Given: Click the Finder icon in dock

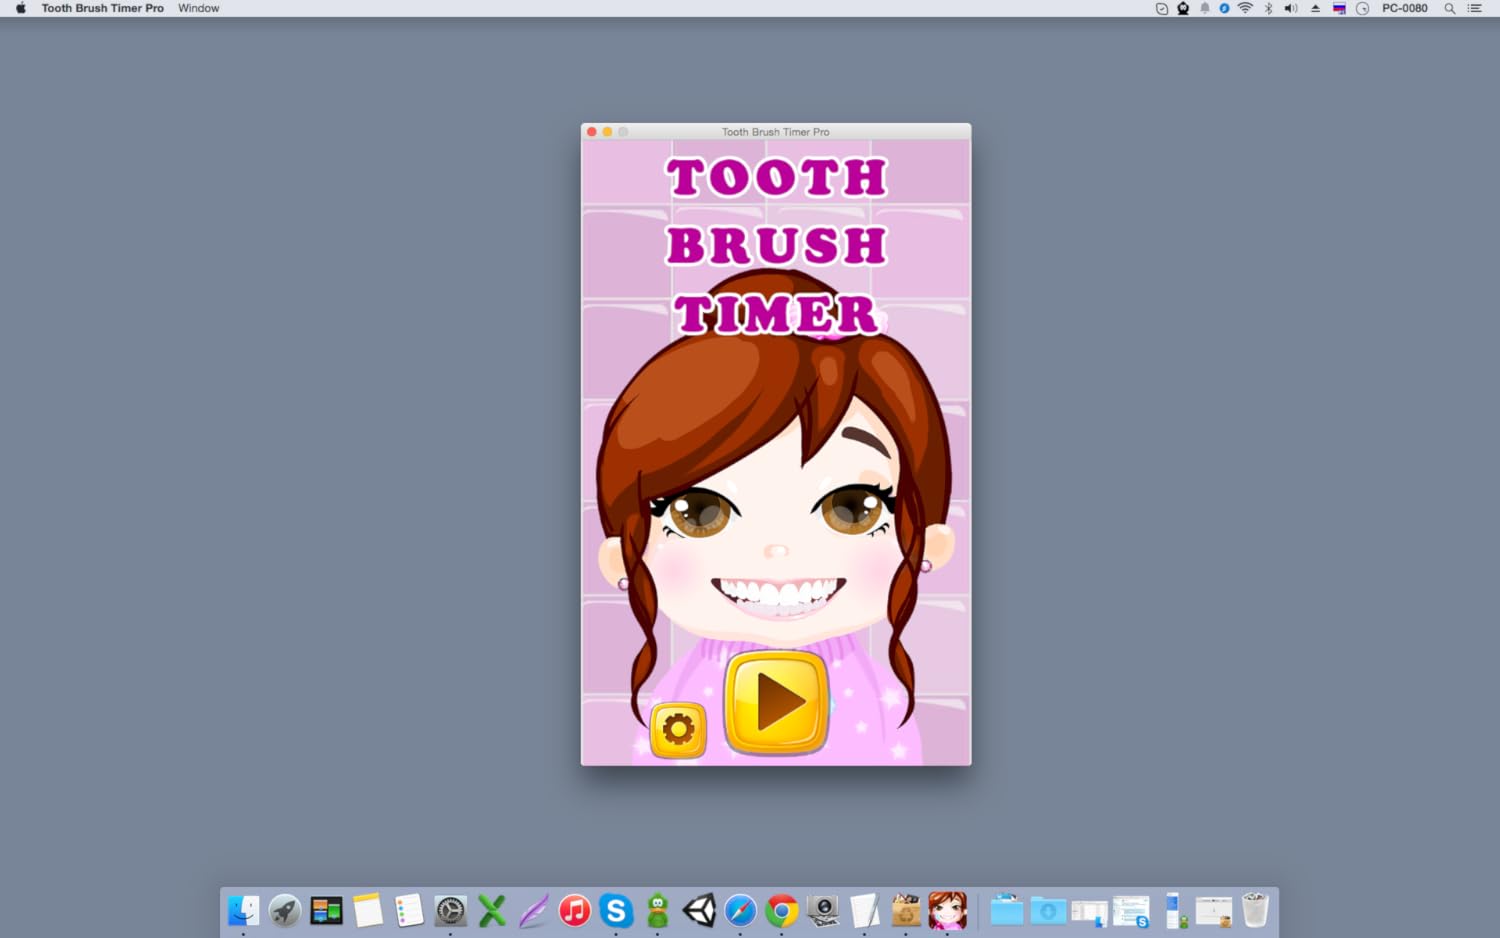Looking at the screenshot, I should tap(243, 911).
